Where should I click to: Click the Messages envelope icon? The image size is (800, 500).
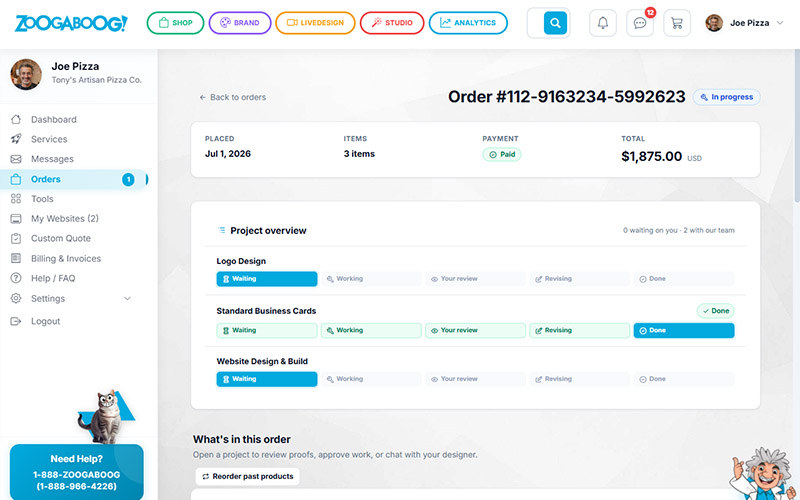[x=16, y=159]
